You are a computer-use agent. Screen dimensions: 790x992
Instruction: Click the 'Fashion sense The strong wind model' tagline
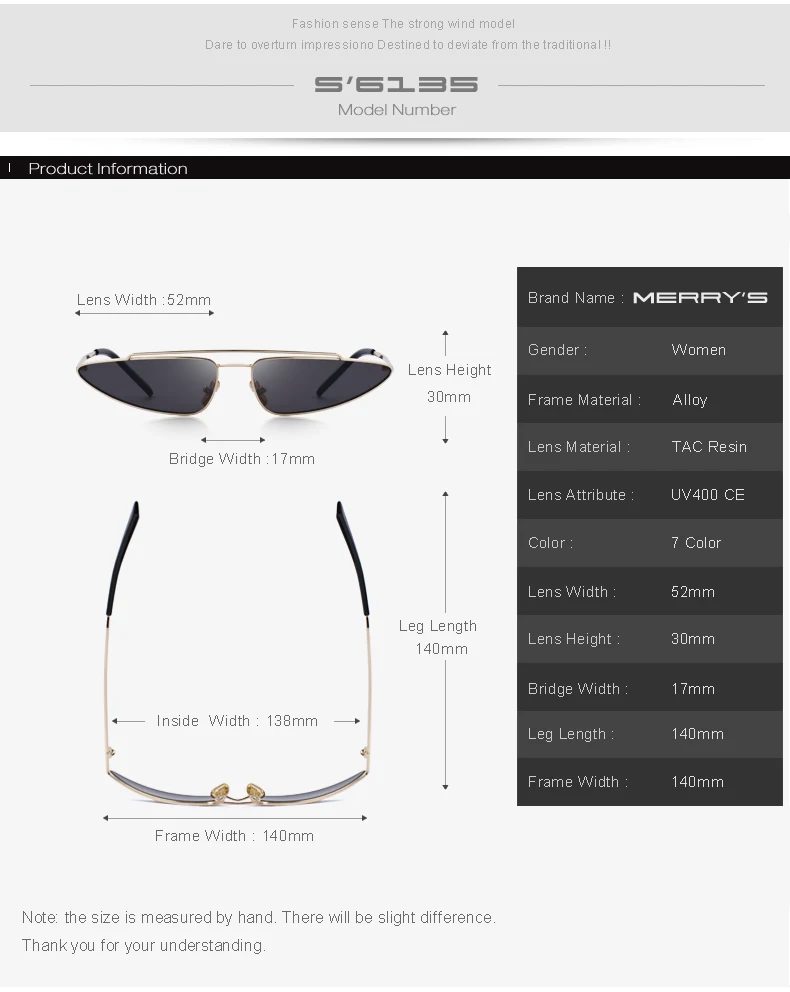pos(403,24)
